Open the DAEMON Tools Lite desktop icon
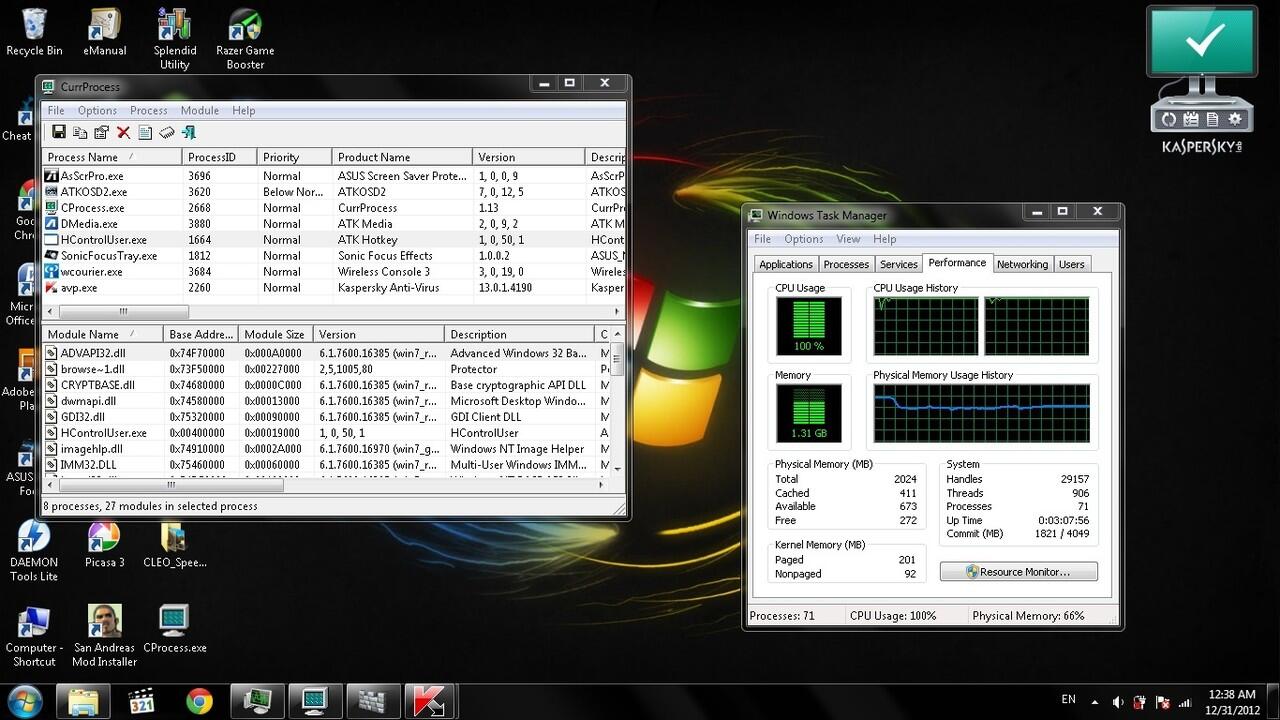 tap(34, 551)
